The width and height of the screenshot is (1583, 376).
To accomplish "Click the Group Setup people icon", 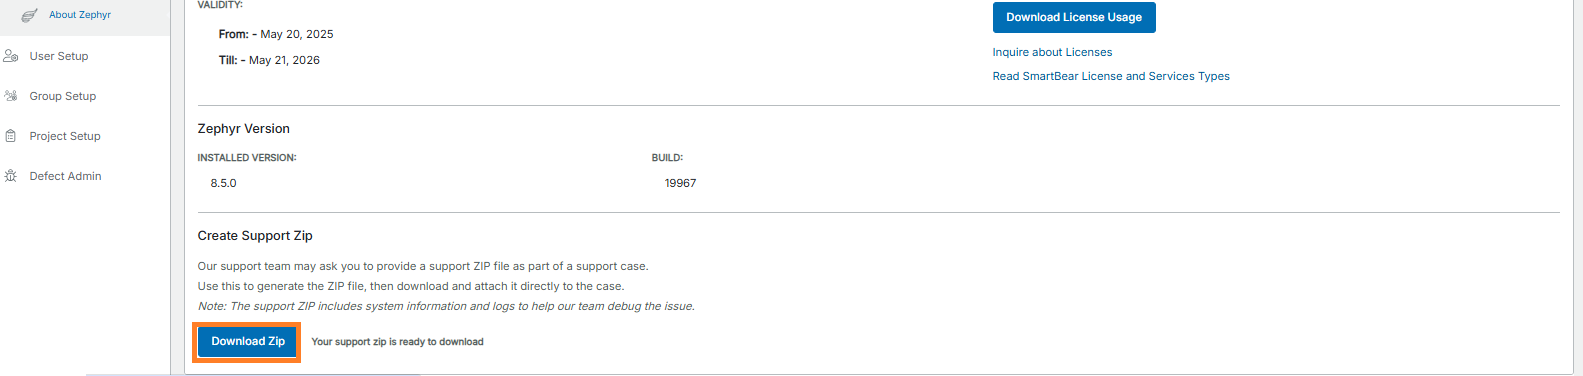I will tap(11, 96).
